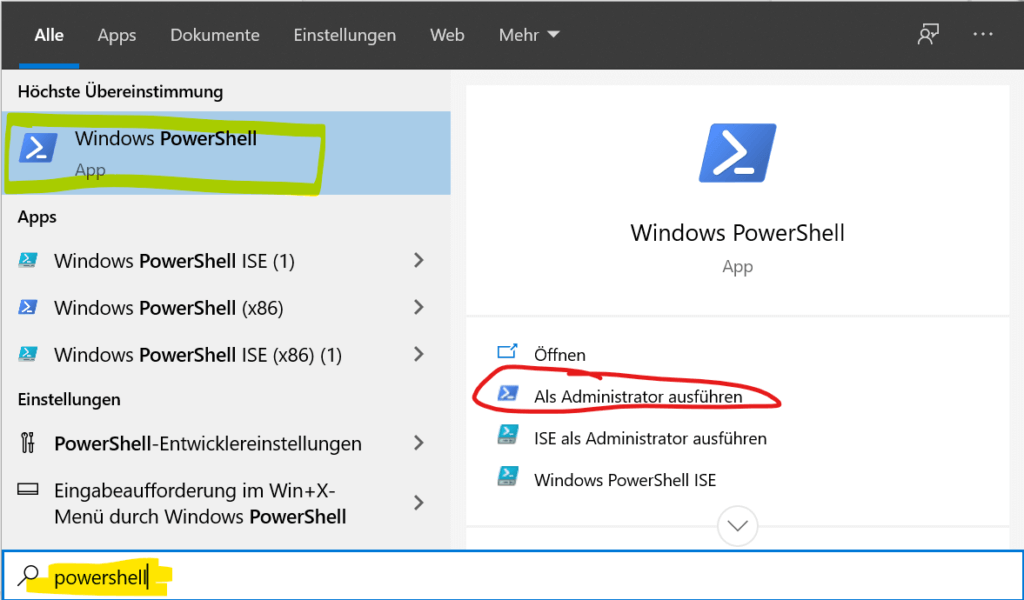Viewport: 1024px width, 600px height.
Task: Select ISE als Administrator ausführen
Action: tap(650, 438)
